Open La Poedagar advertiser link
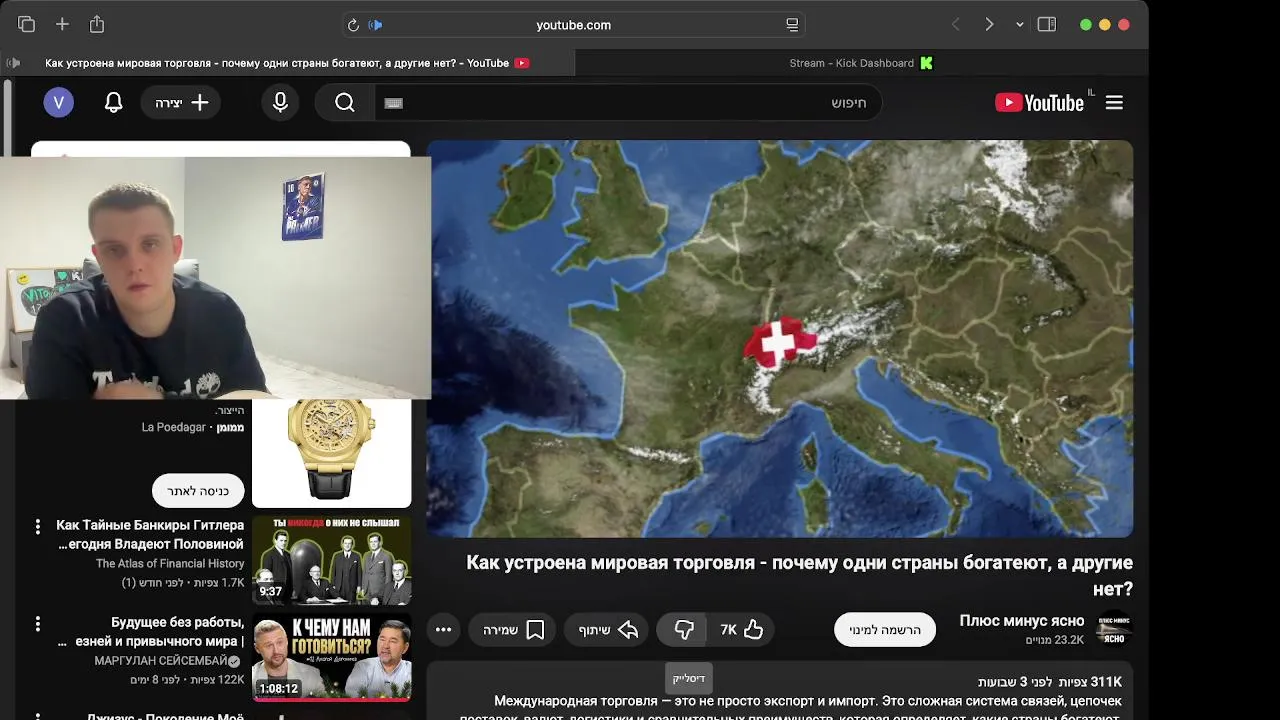The image size is (1280, 720). click(173, 427)
